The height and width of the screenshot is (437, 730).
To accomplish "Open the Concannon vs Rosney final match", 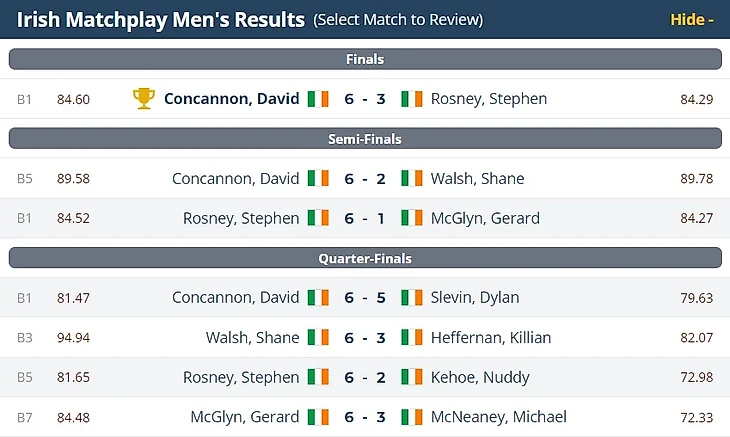I will pos(364,99).
